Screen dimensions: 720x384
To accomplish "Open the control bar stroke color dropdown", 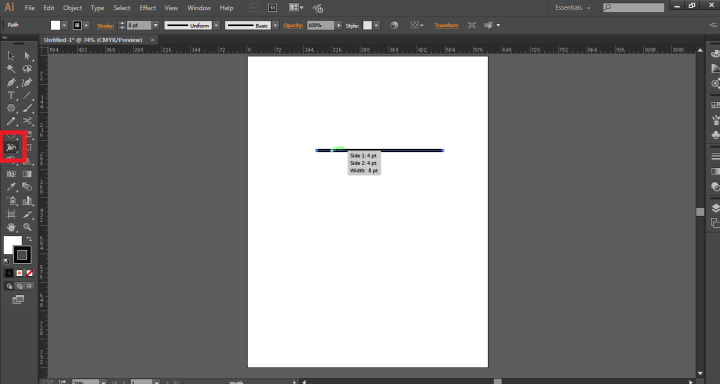I will point(86,26).
